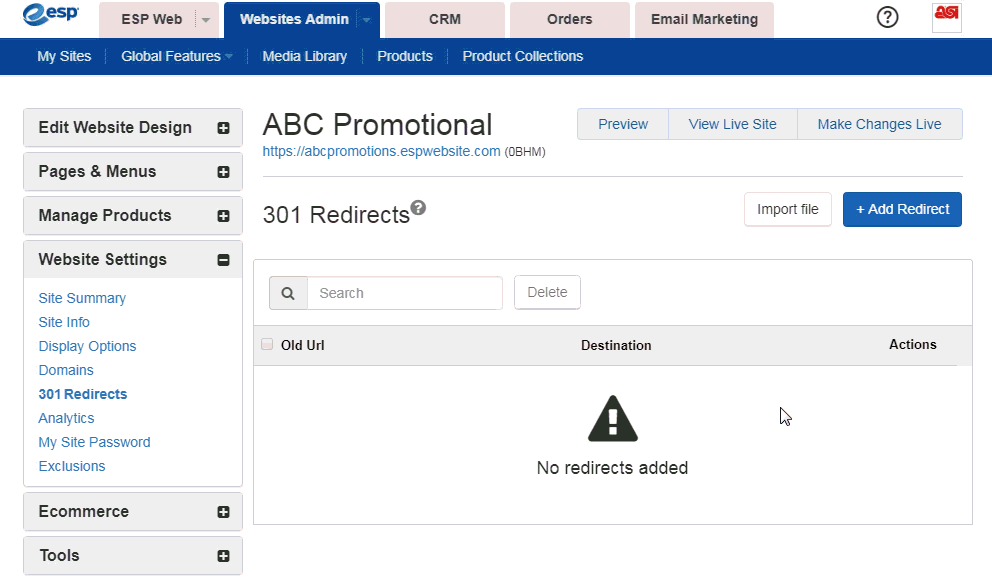Expand the Tools section
Image resolution: width=992 pixels, height=588 pixels.
click(x=133, y=555)
